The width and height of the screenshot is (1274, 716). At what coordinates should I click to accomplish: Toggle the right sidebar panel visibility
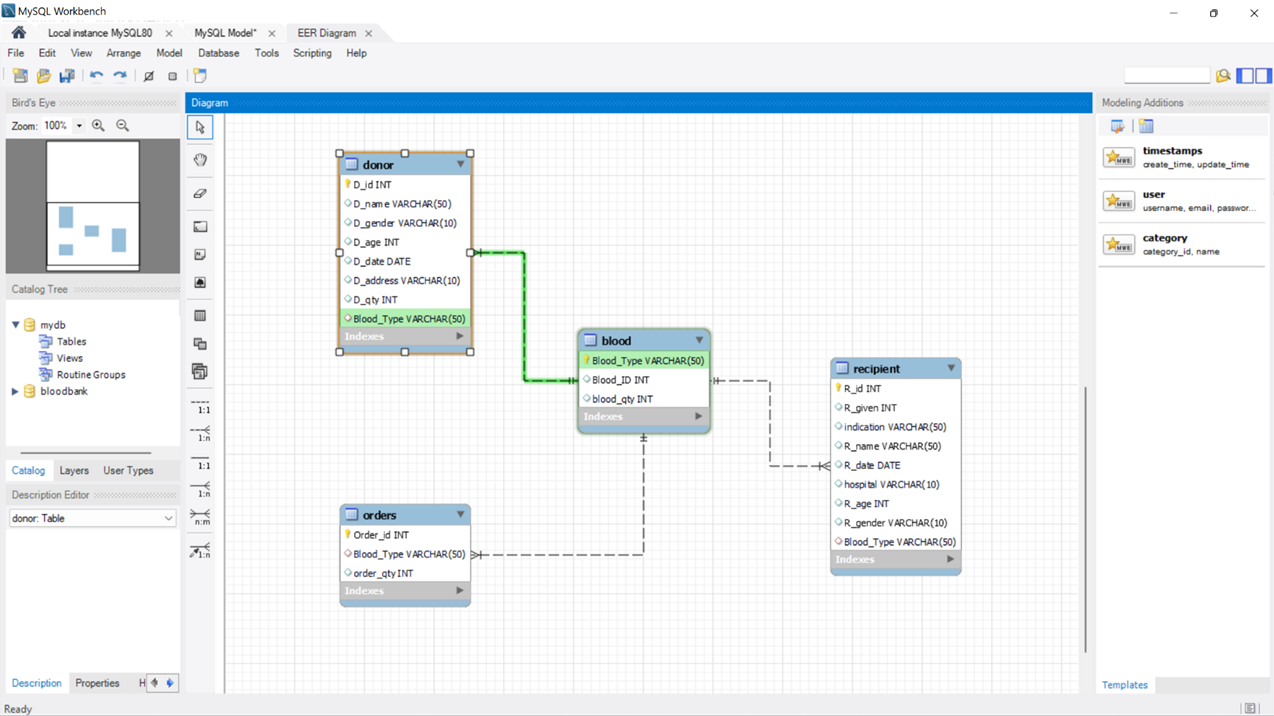pos(1264,75)
